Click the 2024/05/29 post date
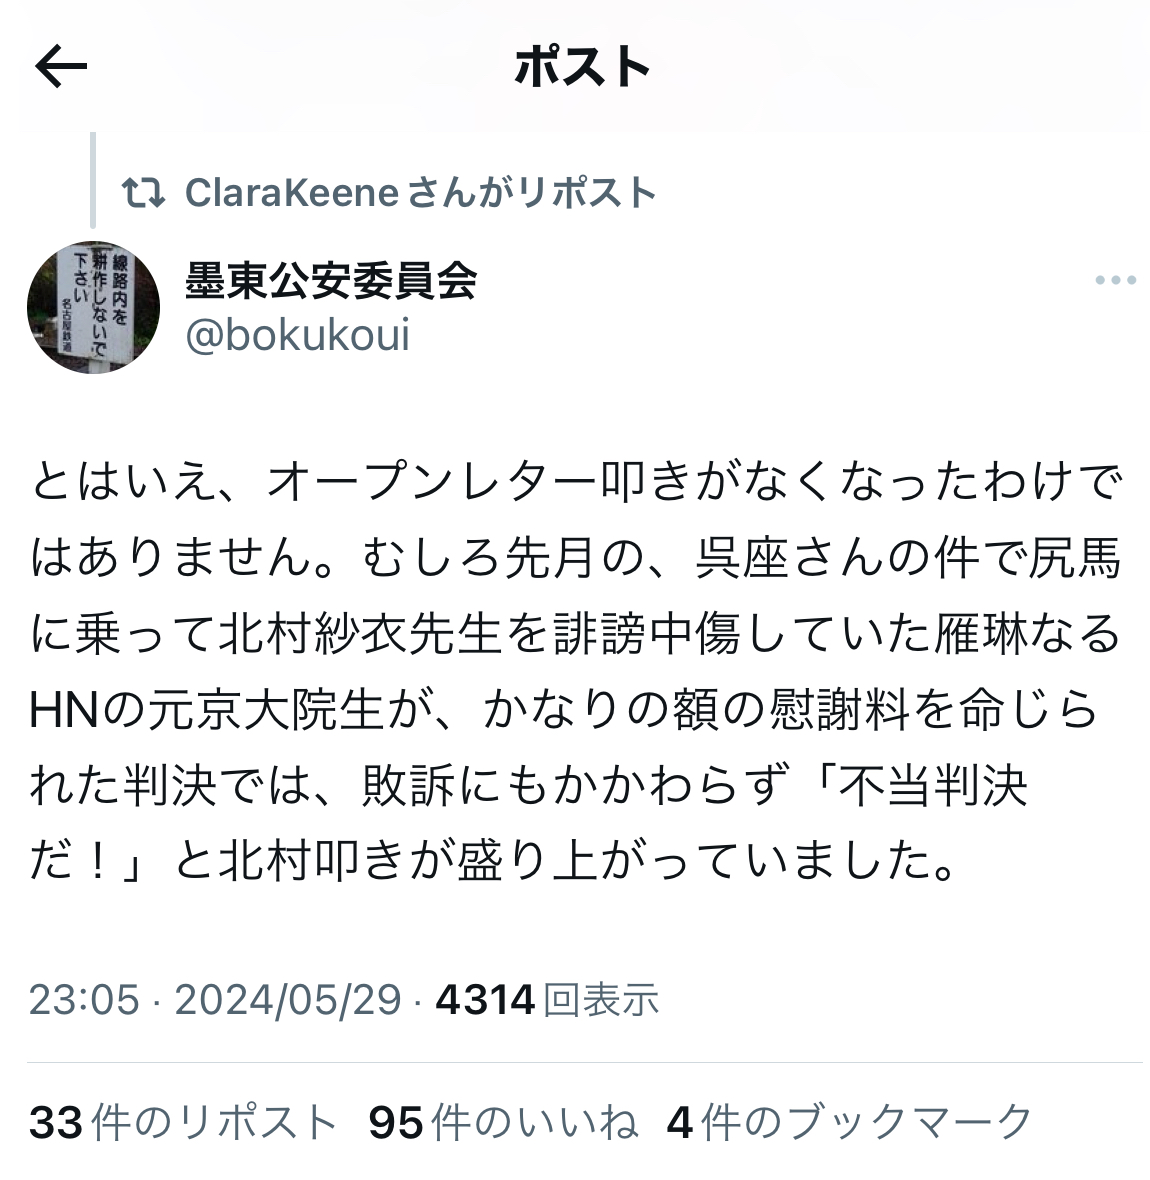 288,1000
